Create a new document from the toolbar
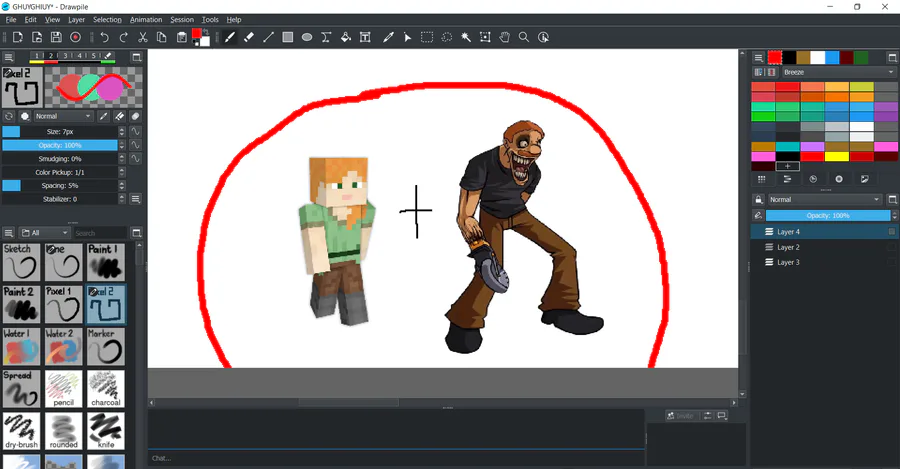This screenshot has height=469, width=900. pos(18,37)
